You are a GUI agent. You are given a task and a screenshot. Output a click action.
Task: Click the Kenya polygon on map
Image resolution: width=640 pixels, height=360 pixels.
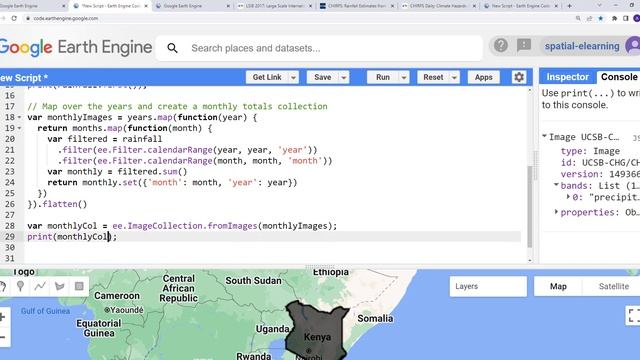pos(317,331)
